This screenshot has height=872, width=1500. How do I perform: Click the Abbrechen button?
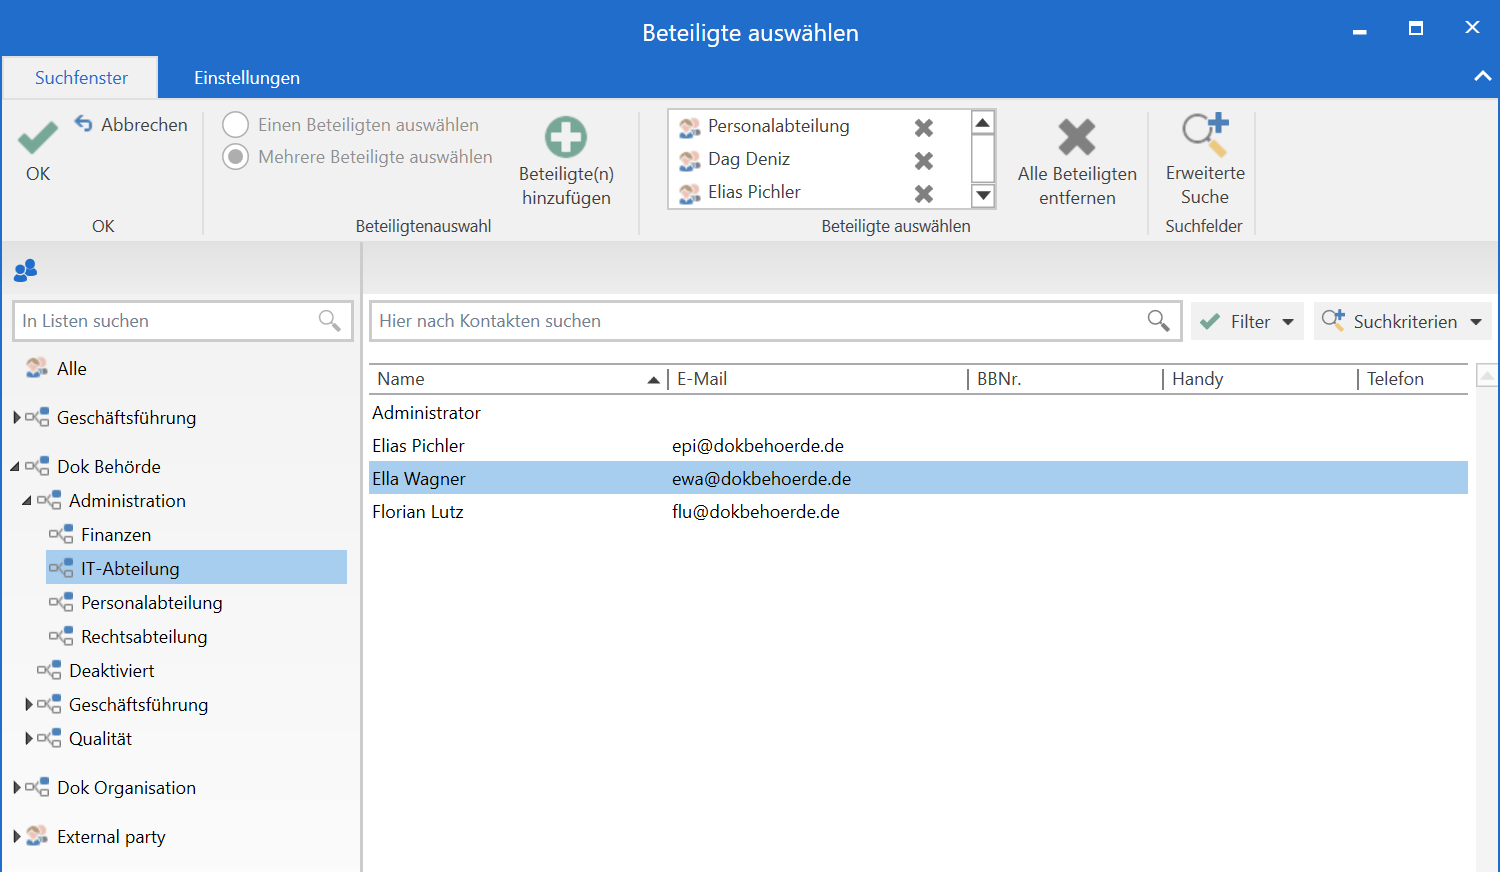click(132, 125)
